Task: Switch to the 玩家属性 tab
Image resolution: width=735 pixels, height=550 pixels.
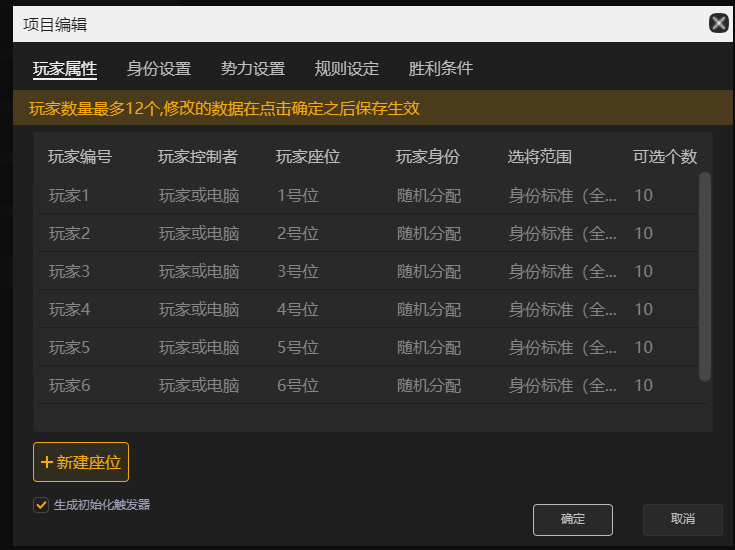Action: point(65,69)
